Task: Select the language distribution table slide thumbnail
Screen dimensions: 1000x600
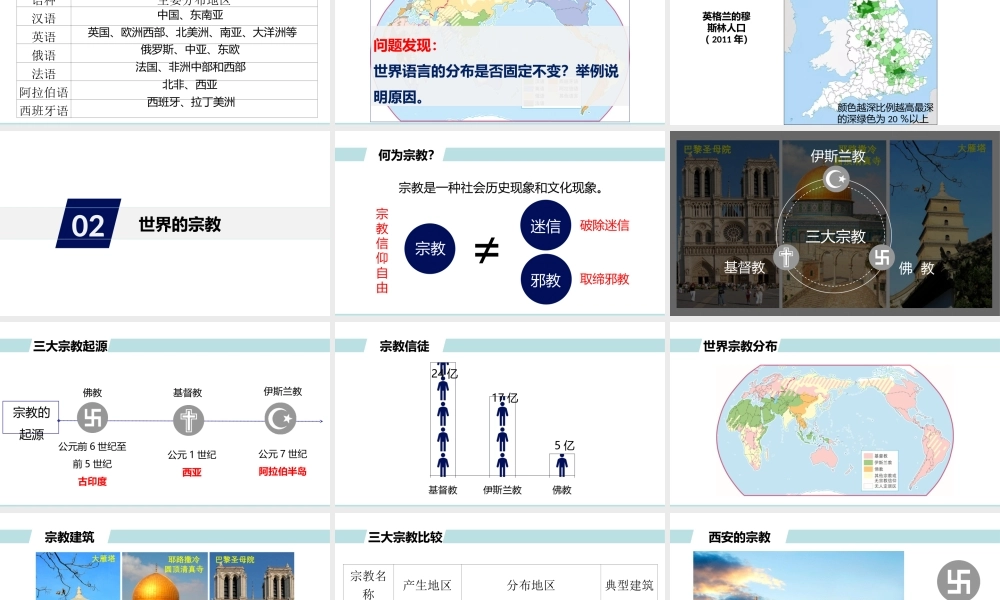Action: tap(165, 62)
